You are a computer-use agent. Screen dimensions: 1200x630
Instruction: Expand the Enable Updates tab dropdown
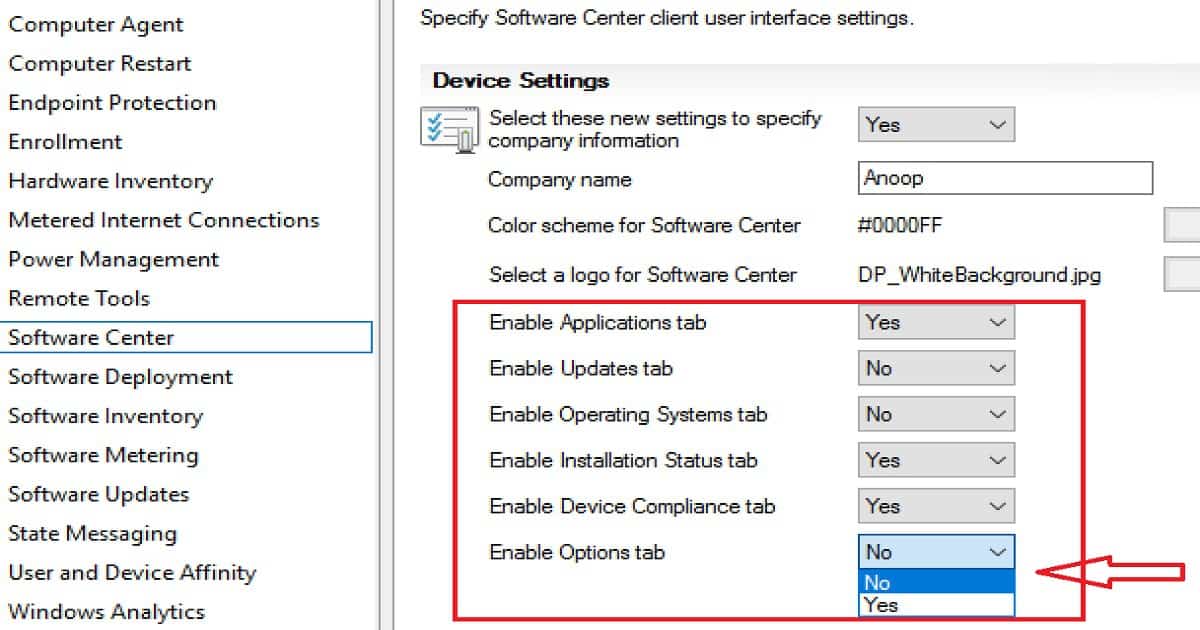935,368
